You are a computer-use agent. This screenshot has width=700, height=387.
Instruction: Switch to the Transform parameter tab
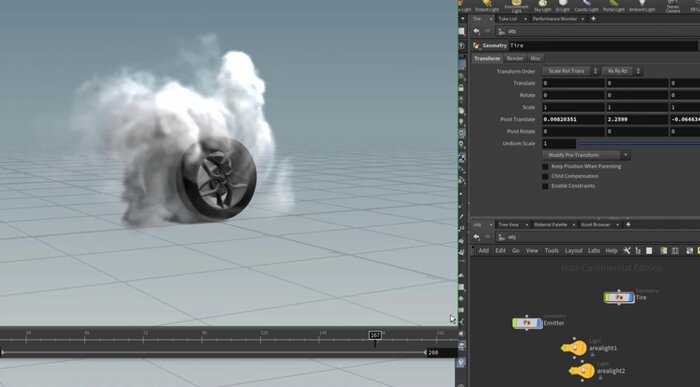(x=487, y=58)
